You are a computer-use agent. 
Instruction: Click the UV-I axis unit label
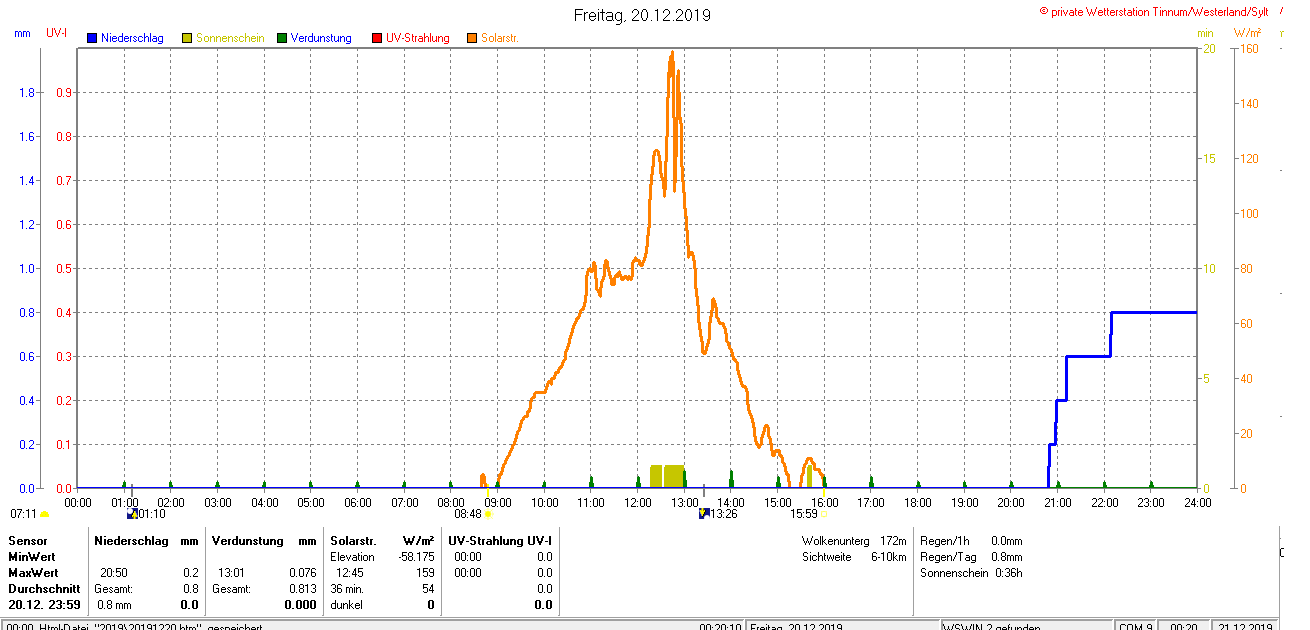[57, 33]
